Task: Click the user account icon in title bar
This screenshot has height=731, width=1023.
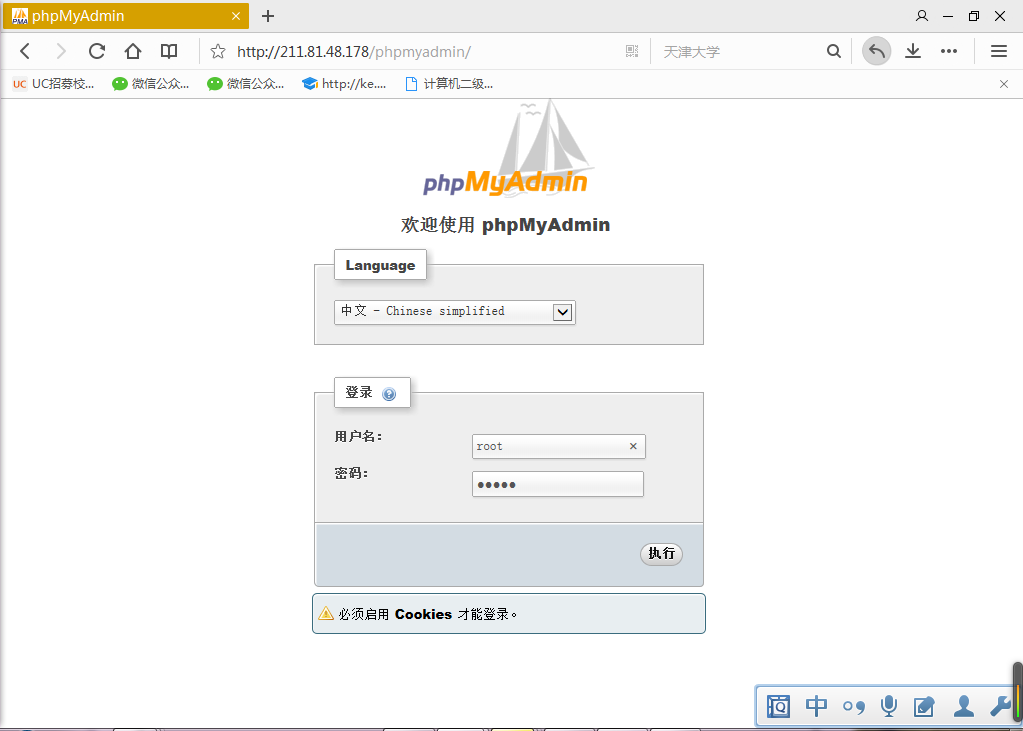Action: tap(922, 16)
